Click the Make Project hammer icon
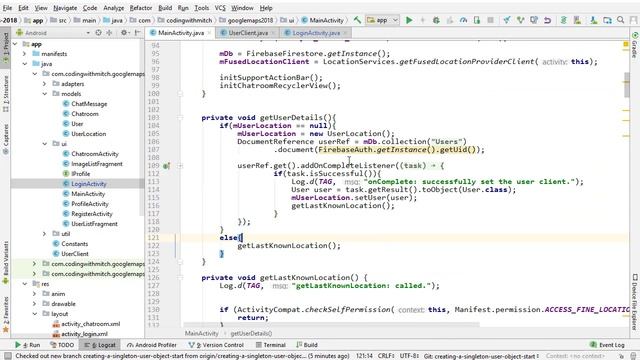The image size is (640, 360). coord(357,20)
